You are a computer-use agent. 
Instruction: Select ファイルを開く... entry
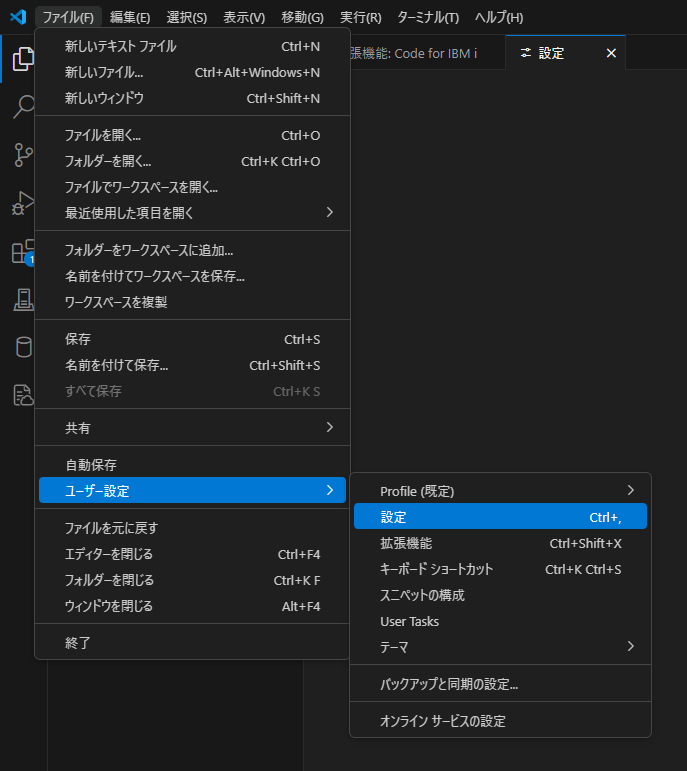pos(192,135)
